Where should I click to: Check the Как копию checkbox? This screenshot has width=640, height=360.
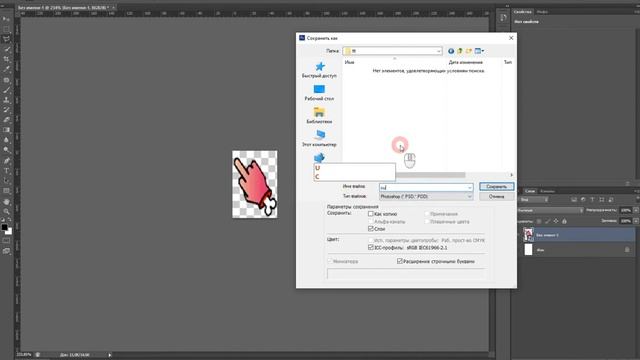[371, 213]
